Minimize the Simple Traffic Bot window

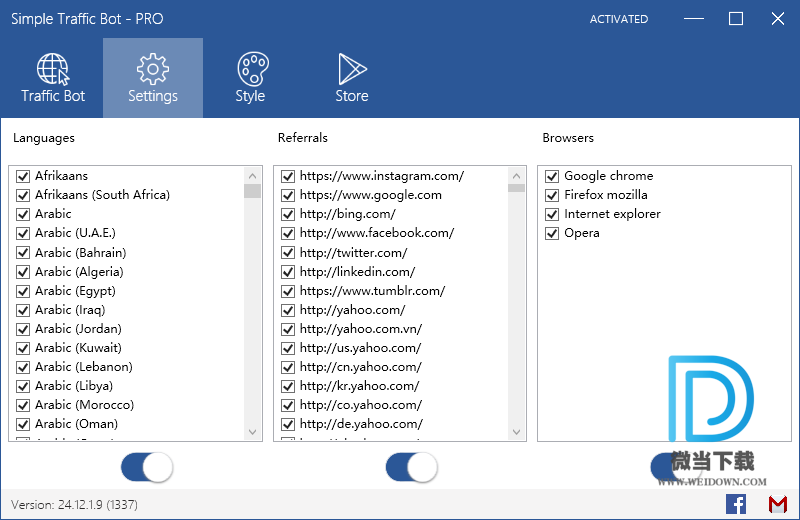(694, 19)
